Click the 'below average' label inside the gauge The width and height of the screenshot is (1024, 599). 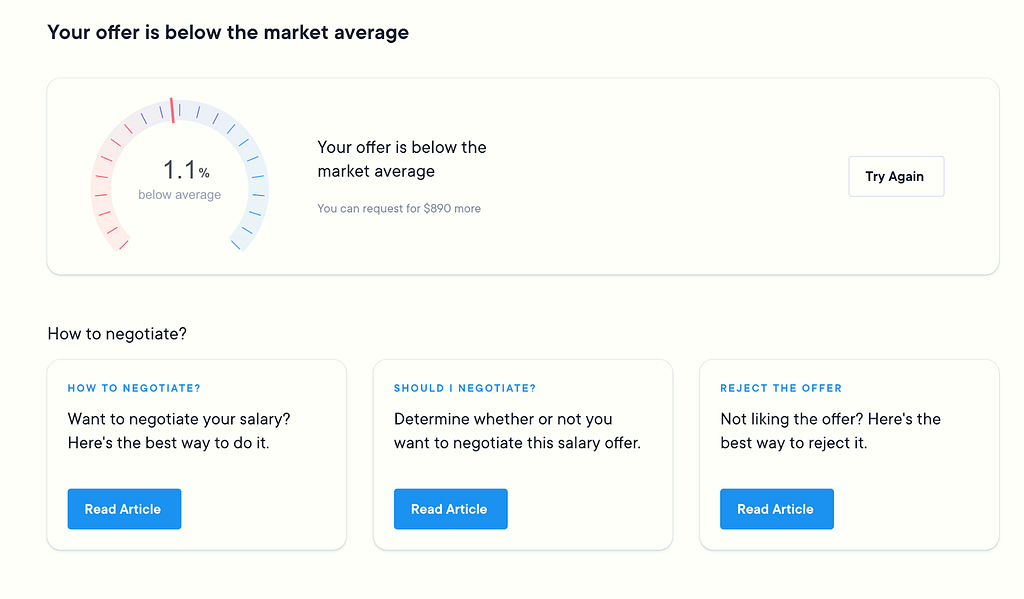(x=180, y=195)
